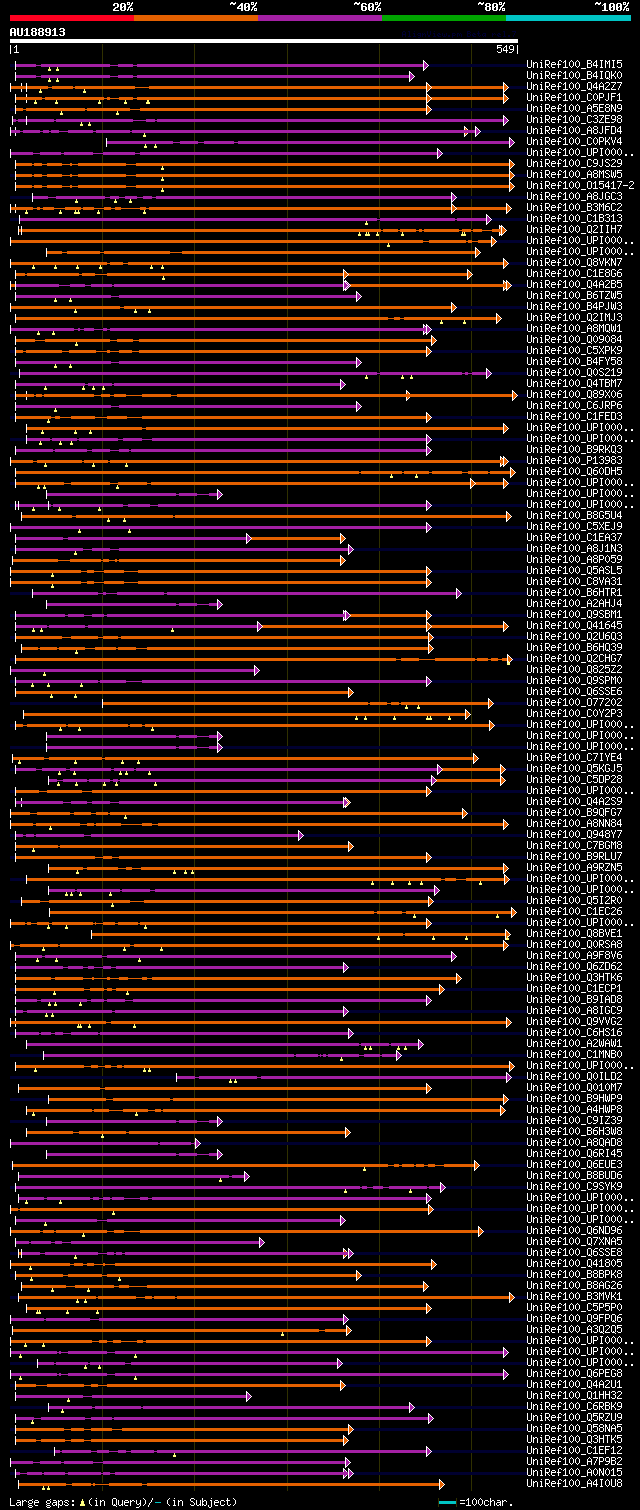Open hit UniRef100_C1EA37
The width and height of the screenshot is (640, 1510).
pyautogui.click(x=574, y=537)
